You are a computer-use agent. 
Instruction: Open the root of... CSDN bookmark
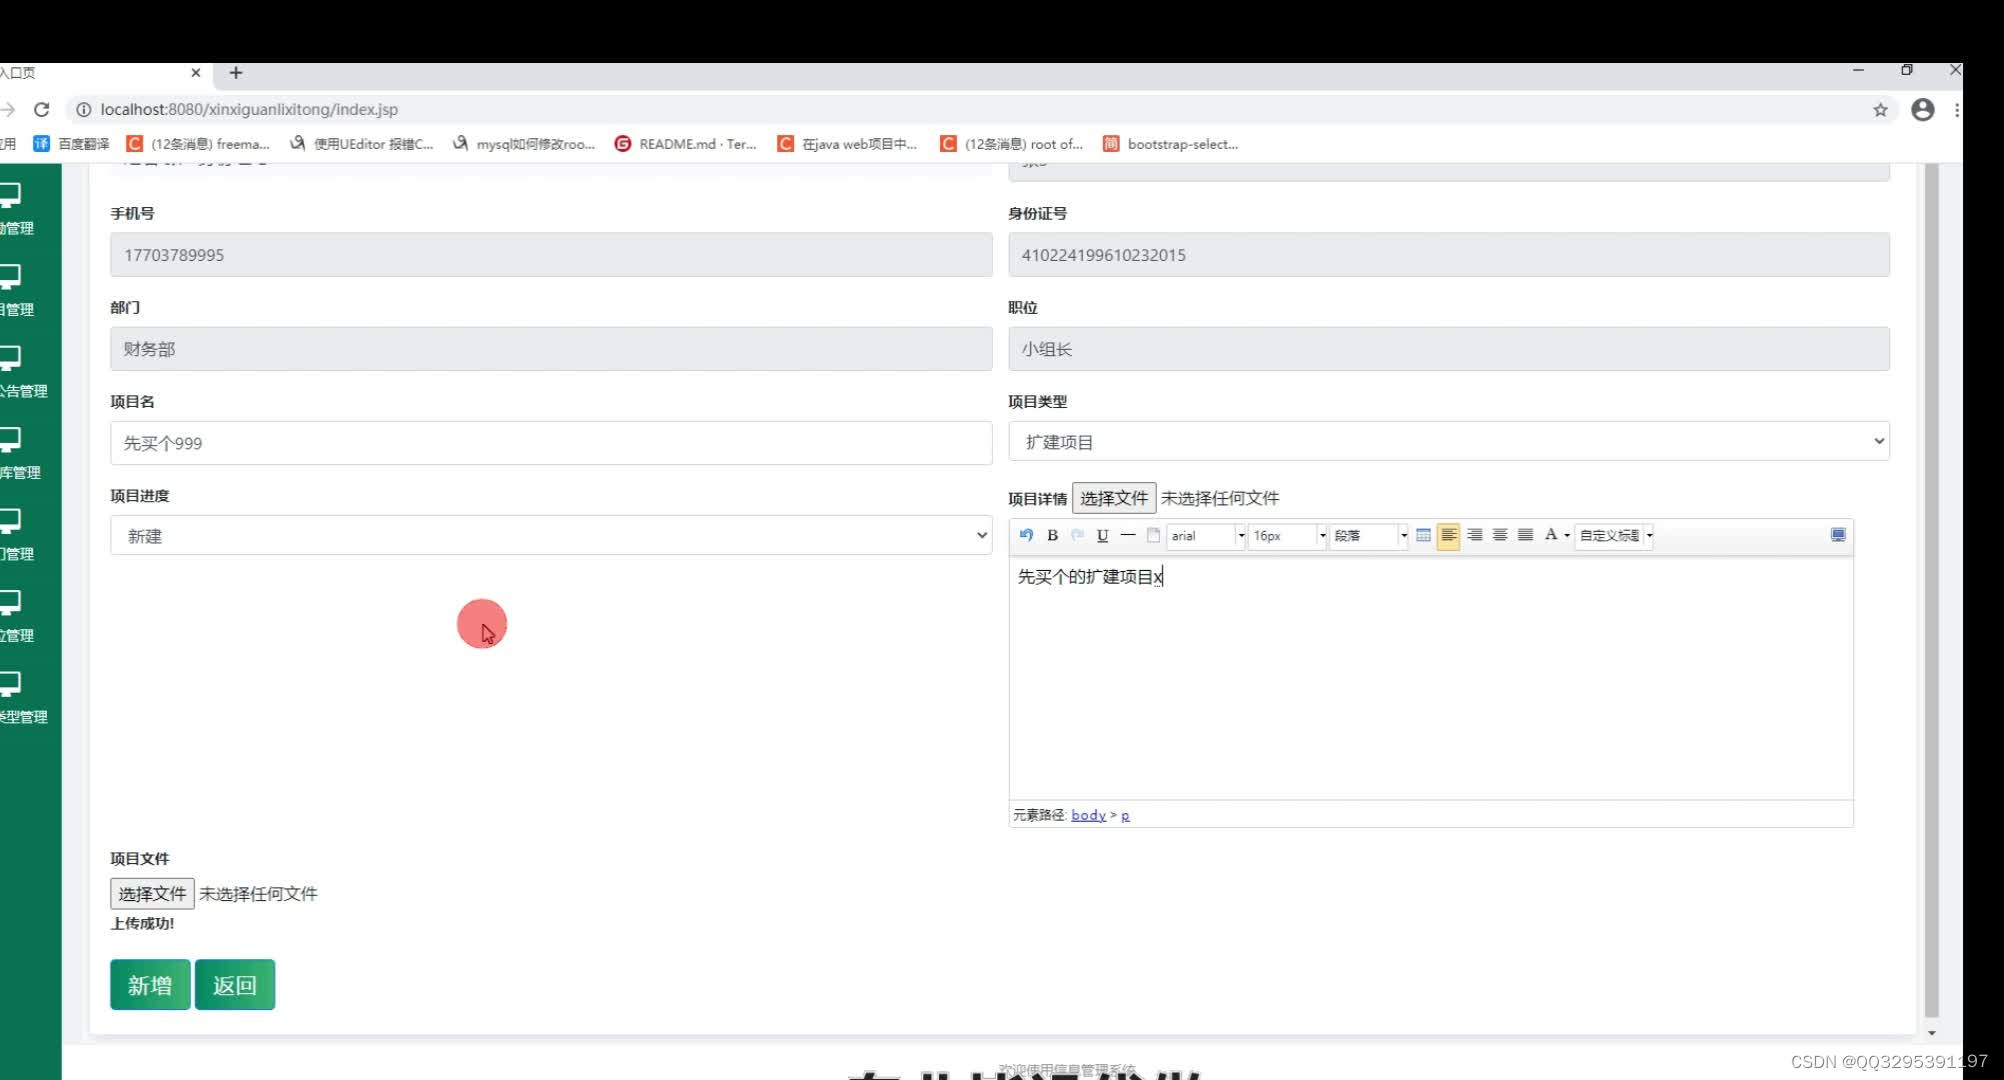coord(1011,144)
